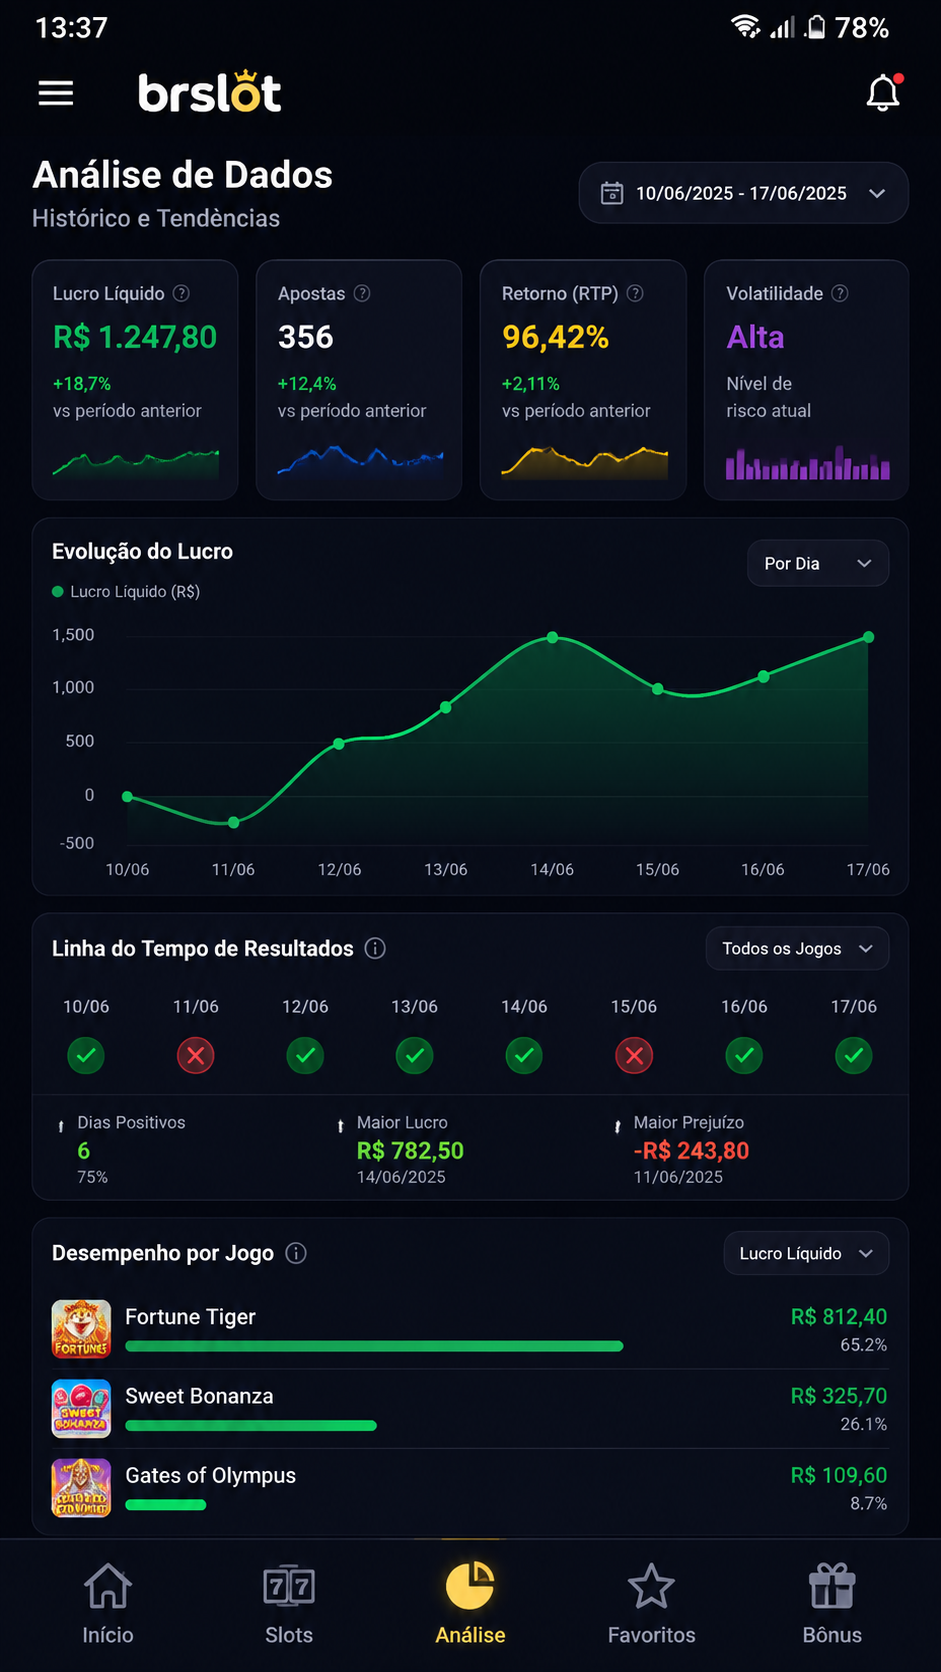Click the purple volatility bar chart
The width and height of the screenshot is (941, 1672).
pyautogui.click(x=808, y=463)
